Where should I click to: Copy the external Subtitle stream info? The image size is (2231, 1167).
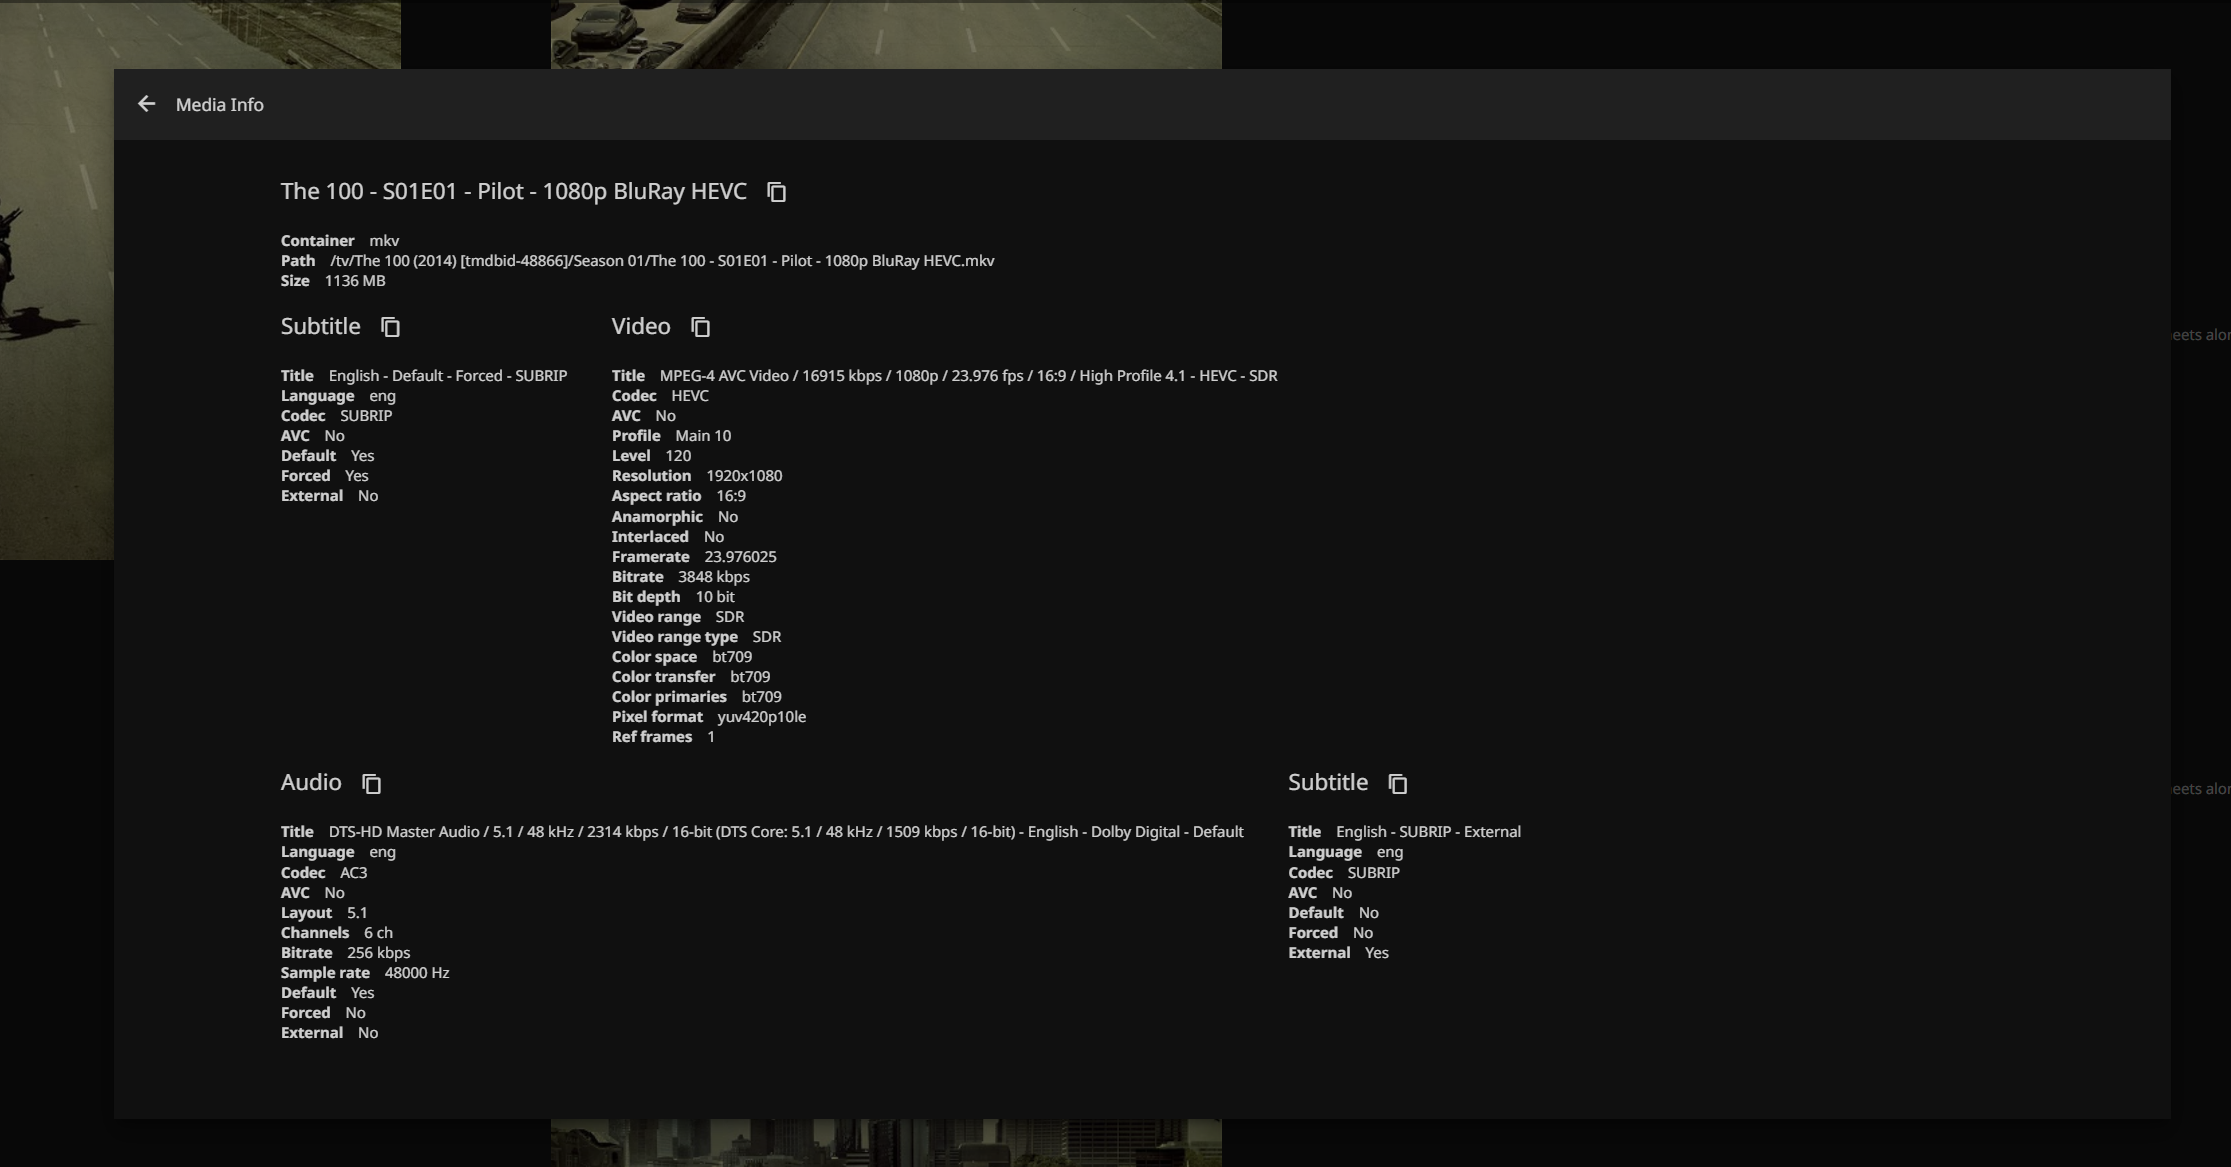click(1397, 783)
